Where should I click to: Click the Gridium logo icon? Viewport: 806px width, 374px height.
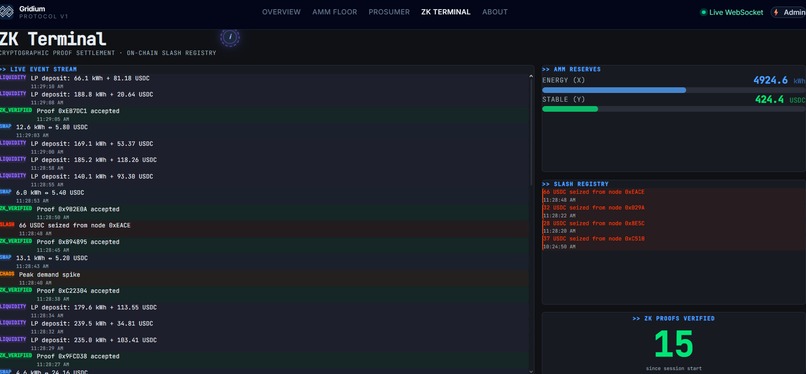tap(7, 12)
